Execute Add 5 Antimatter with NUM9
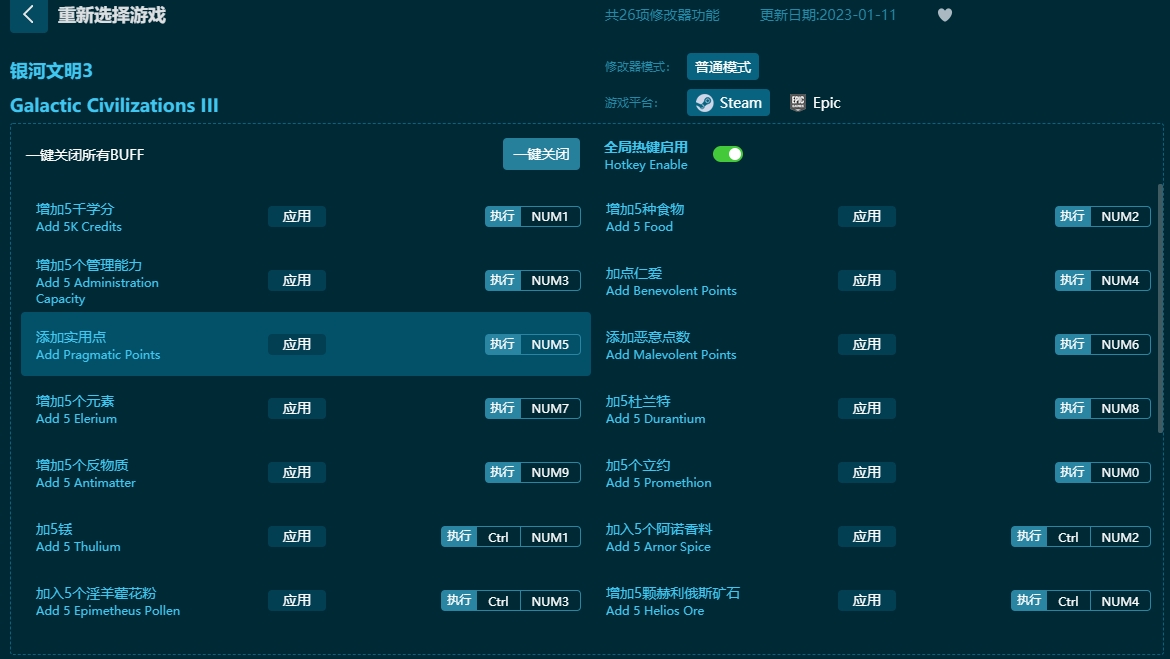Image resolution: width=1170 pixels, height=659 pixels. 533,472
